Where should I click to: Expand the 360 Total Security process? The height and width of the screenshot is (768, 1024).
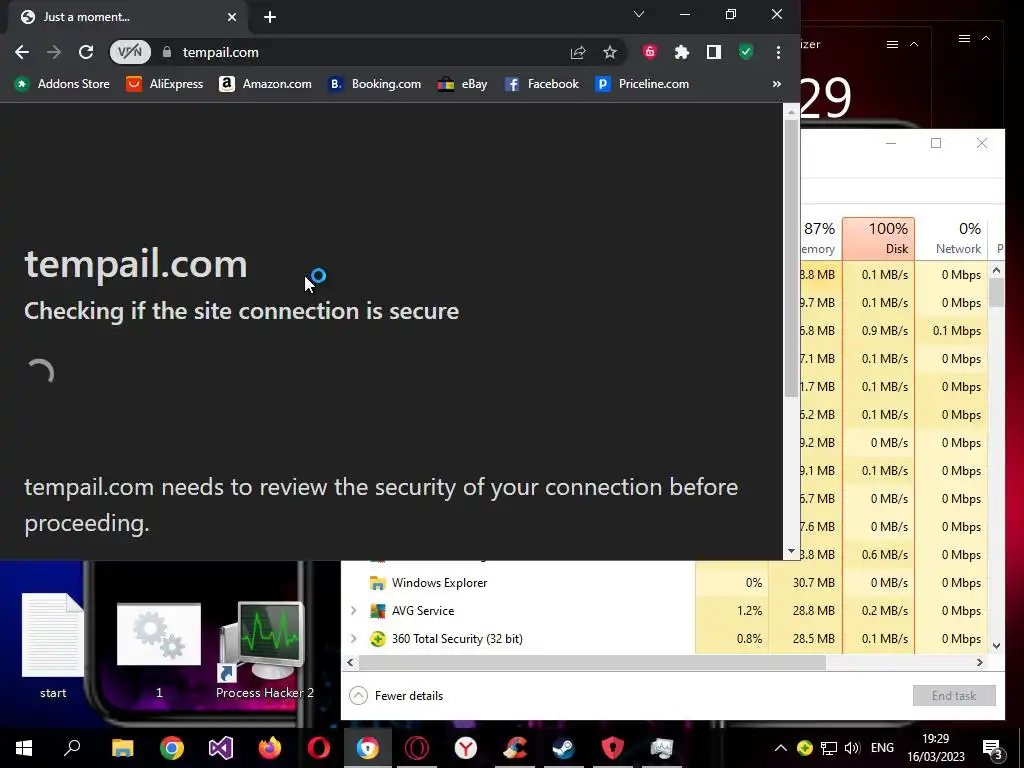[353, 639]
